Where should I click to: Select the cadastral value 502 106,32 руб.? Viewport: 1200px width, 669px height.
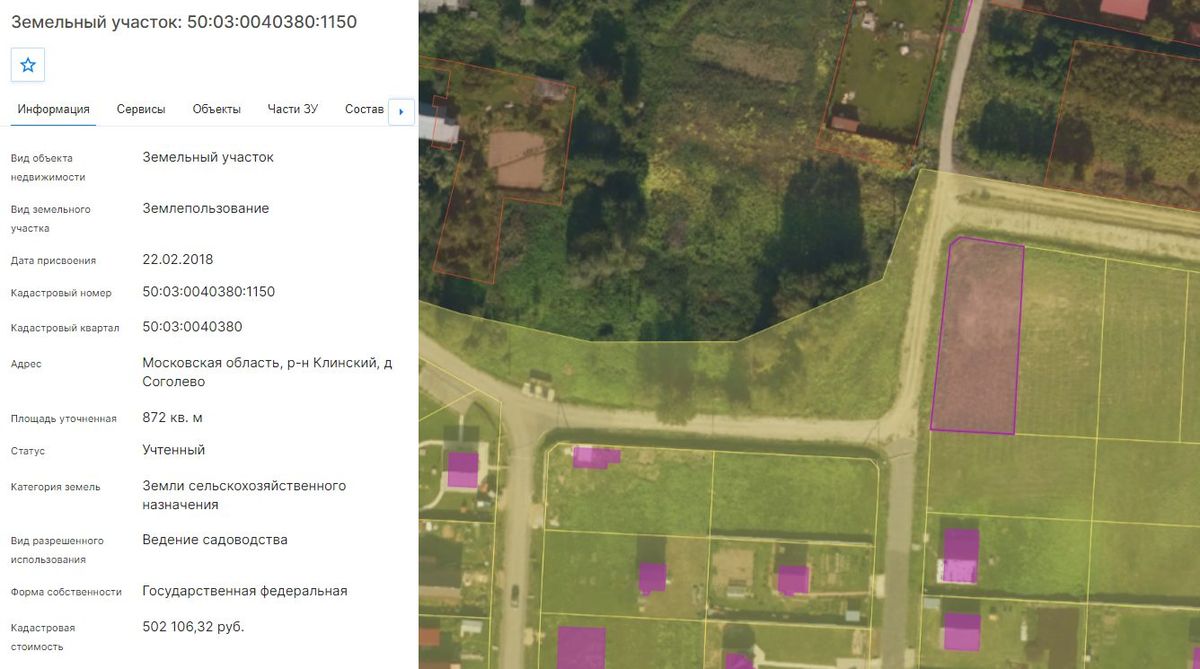(194, 627)
